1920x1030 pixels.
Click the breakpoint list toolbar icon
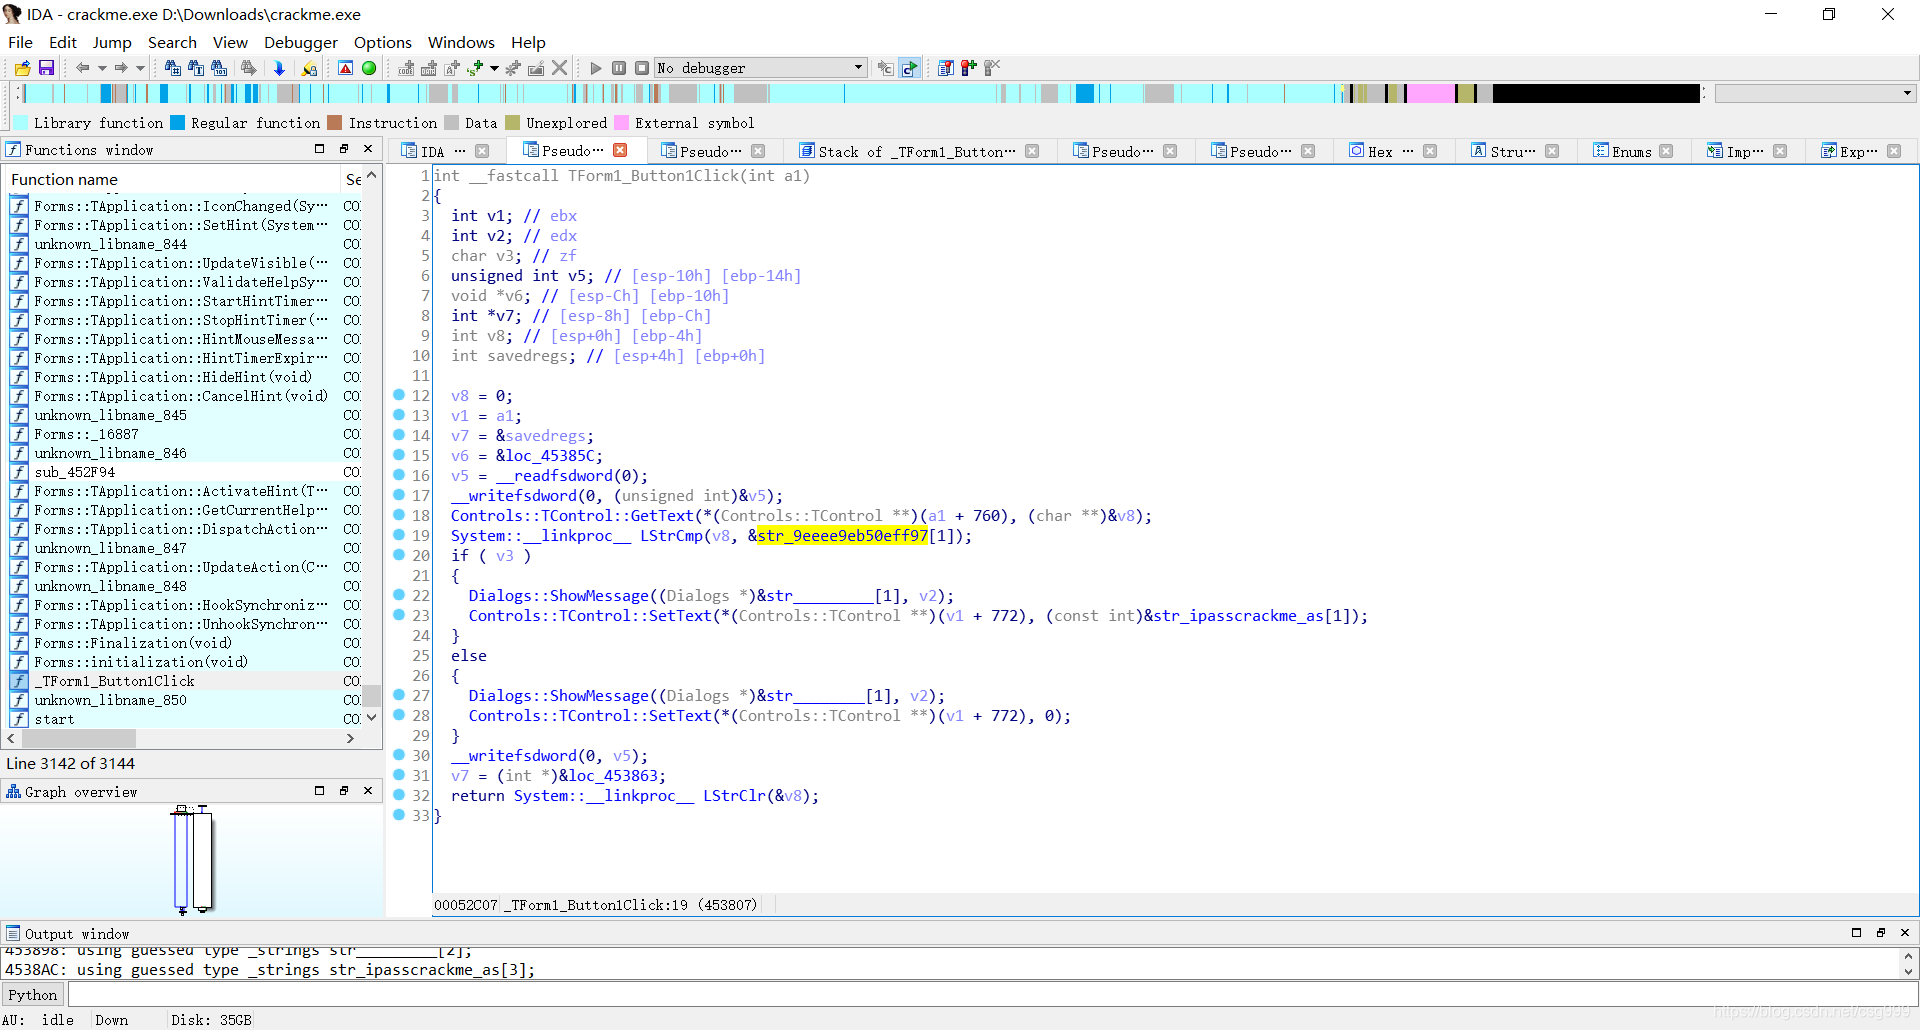tap(945, 68)
